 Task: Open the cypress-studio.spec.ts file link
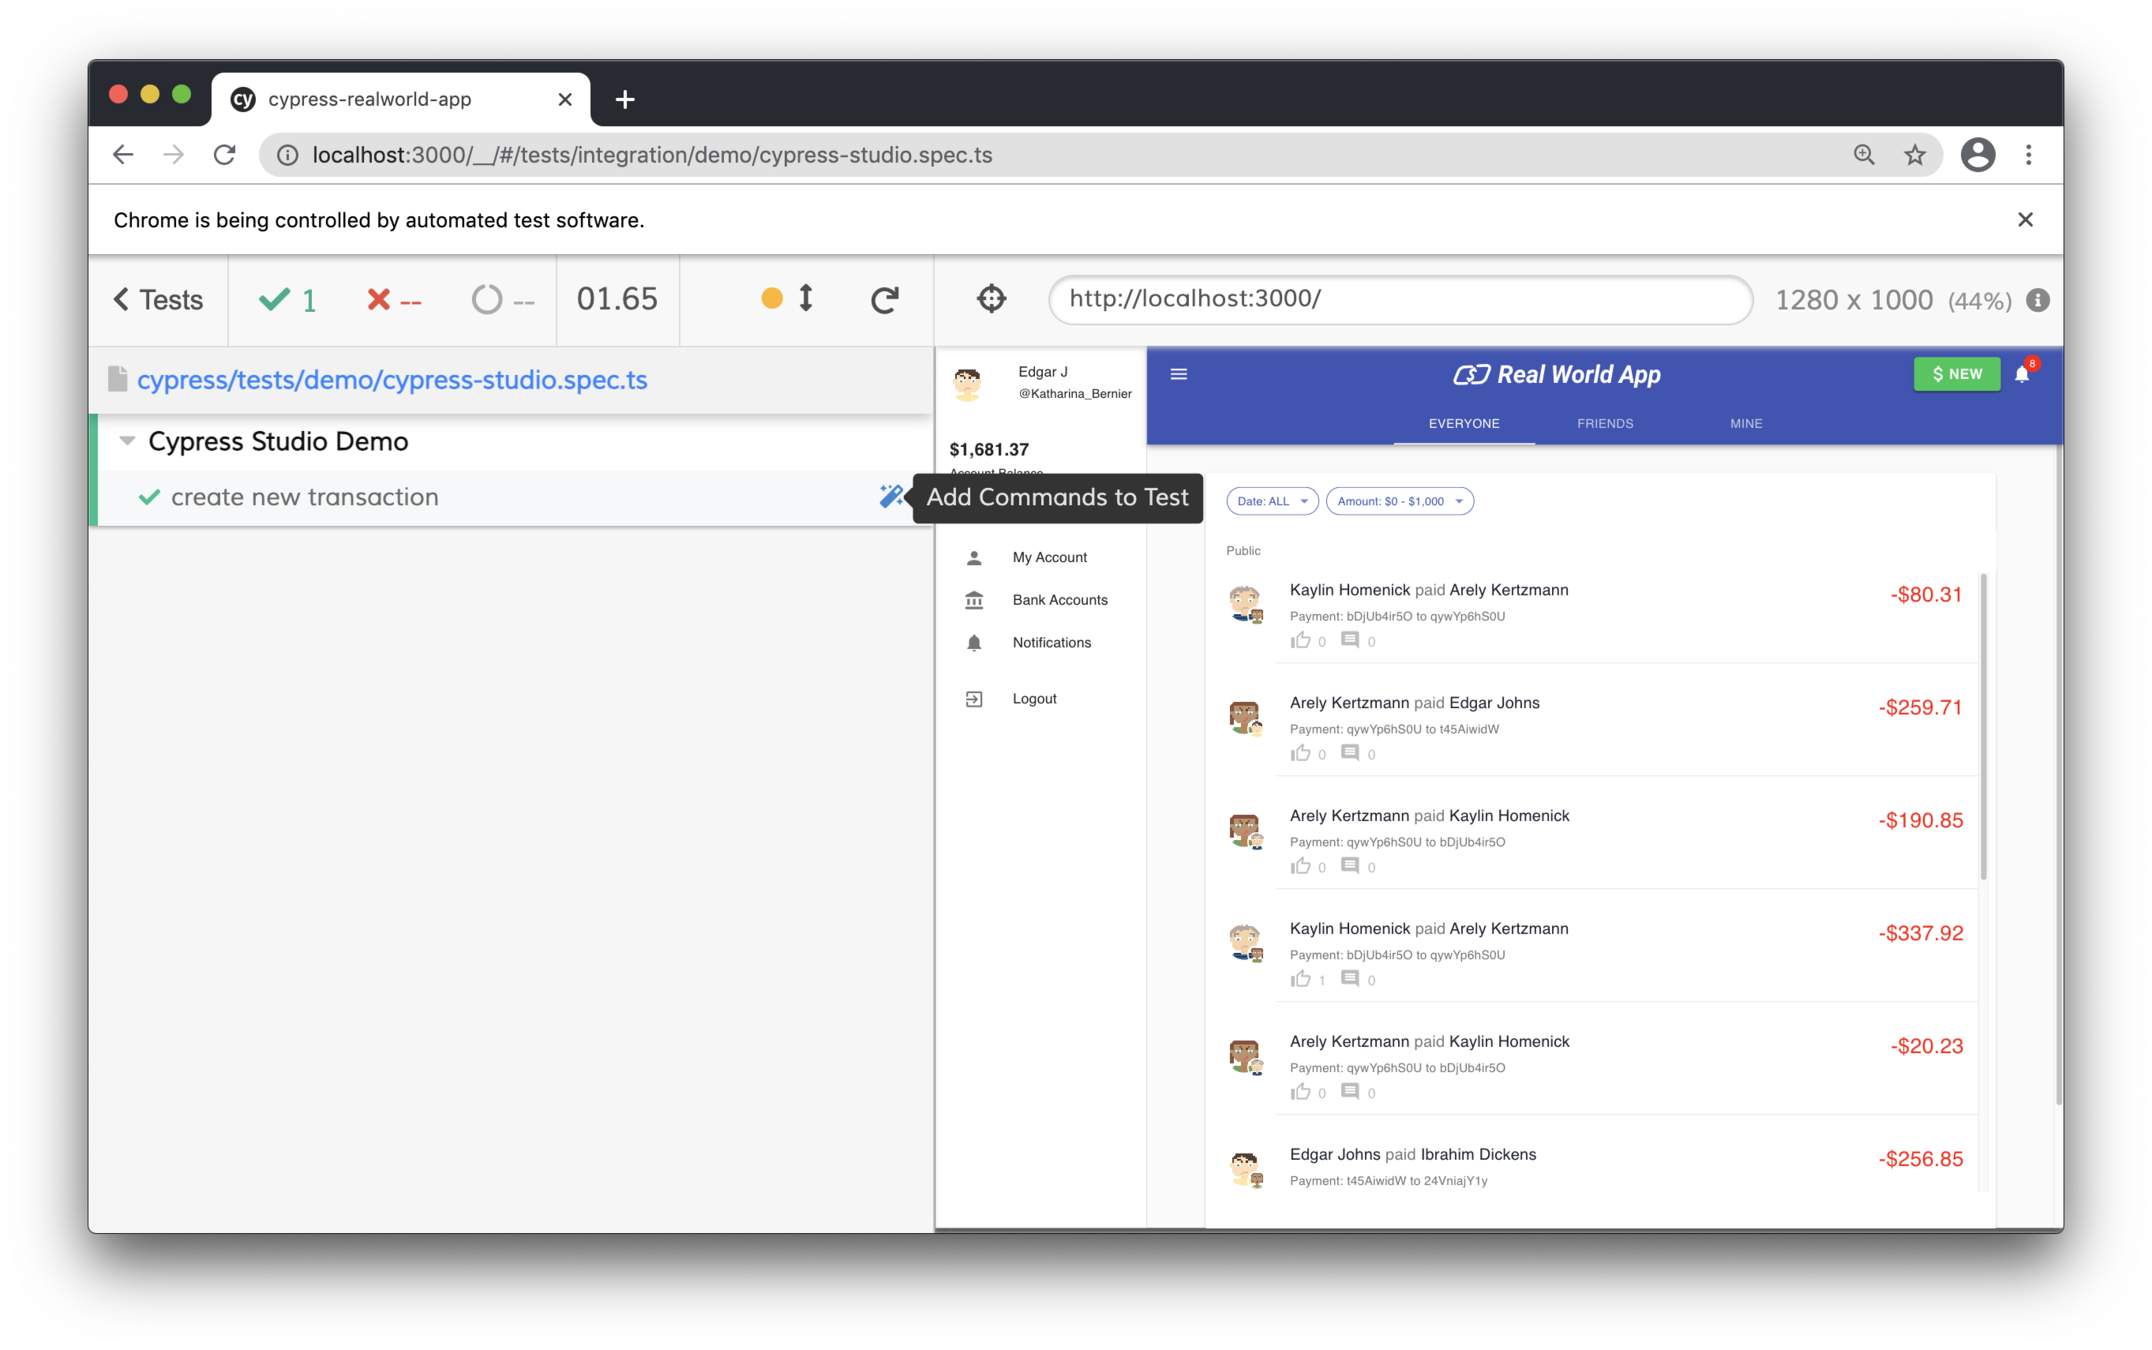pos(392,380)
